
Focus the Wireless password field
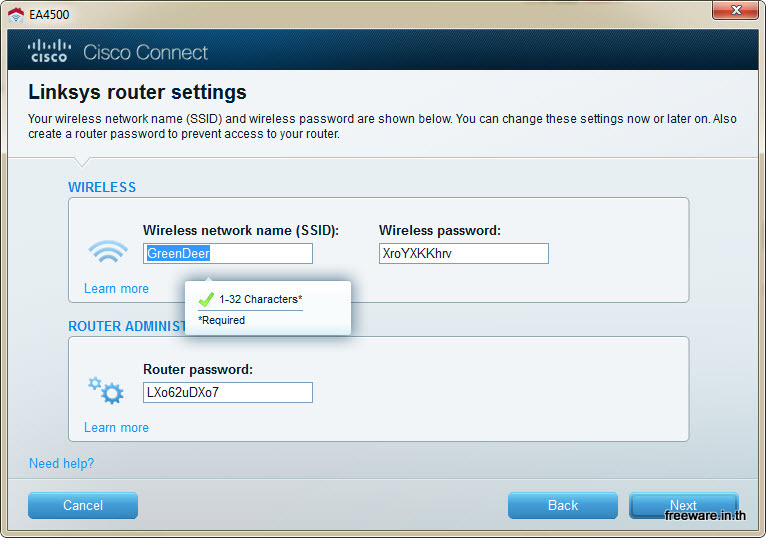tap(464, 254)
